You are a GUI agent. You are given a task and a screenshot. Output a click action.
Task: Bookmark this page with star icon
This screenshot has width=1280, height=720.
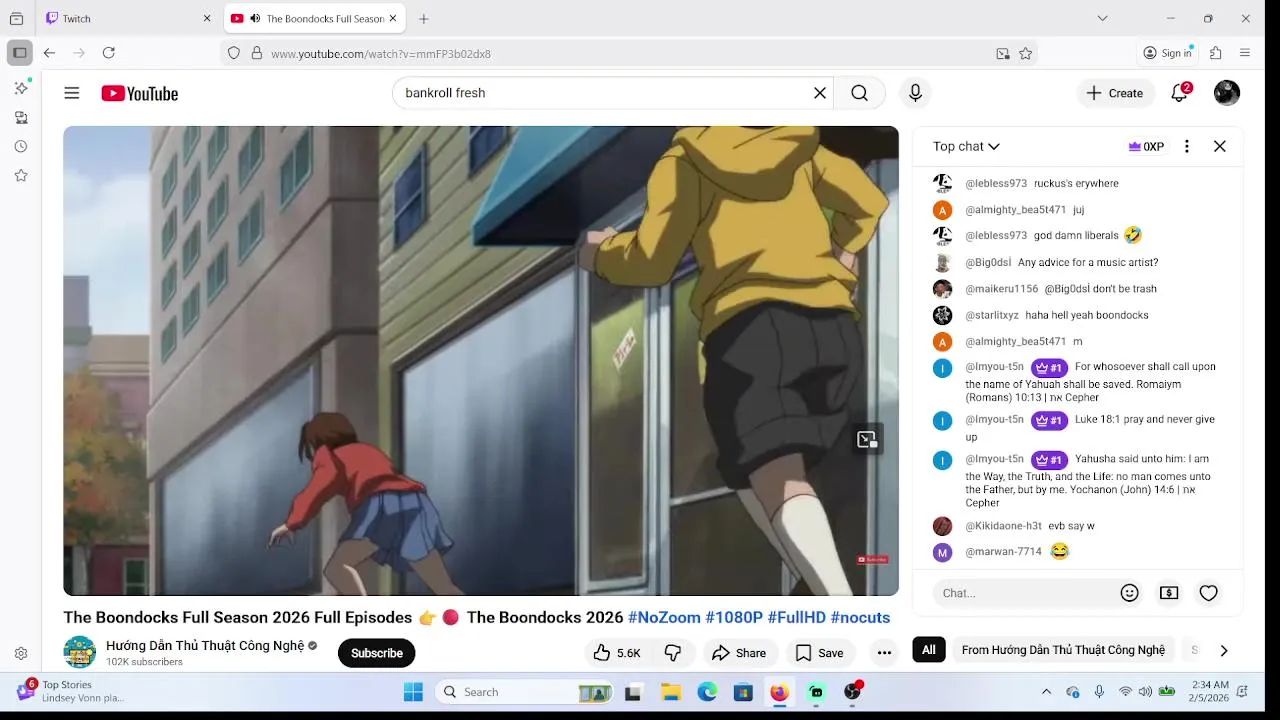click(1026, 54)
